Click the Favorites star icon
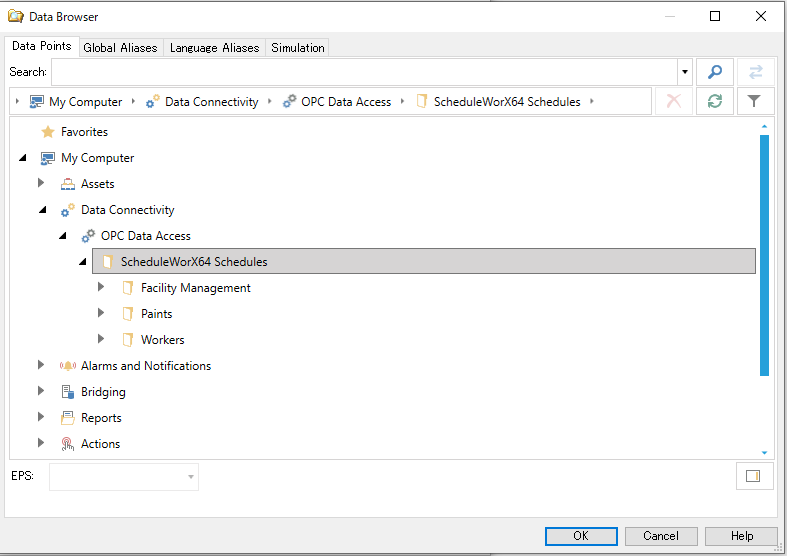Viewport: 787px width, 556px height. (47, 132)
